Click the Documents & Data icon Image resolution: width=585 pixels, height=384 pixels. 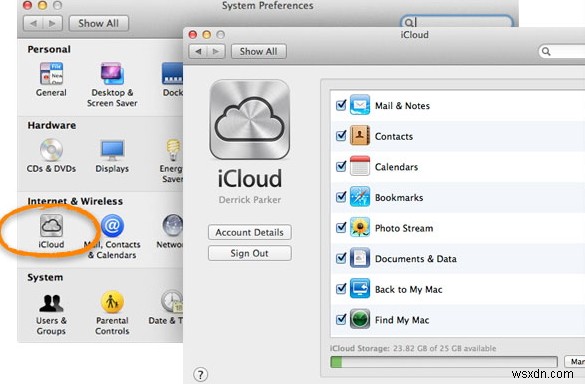(x=360, y=258)
